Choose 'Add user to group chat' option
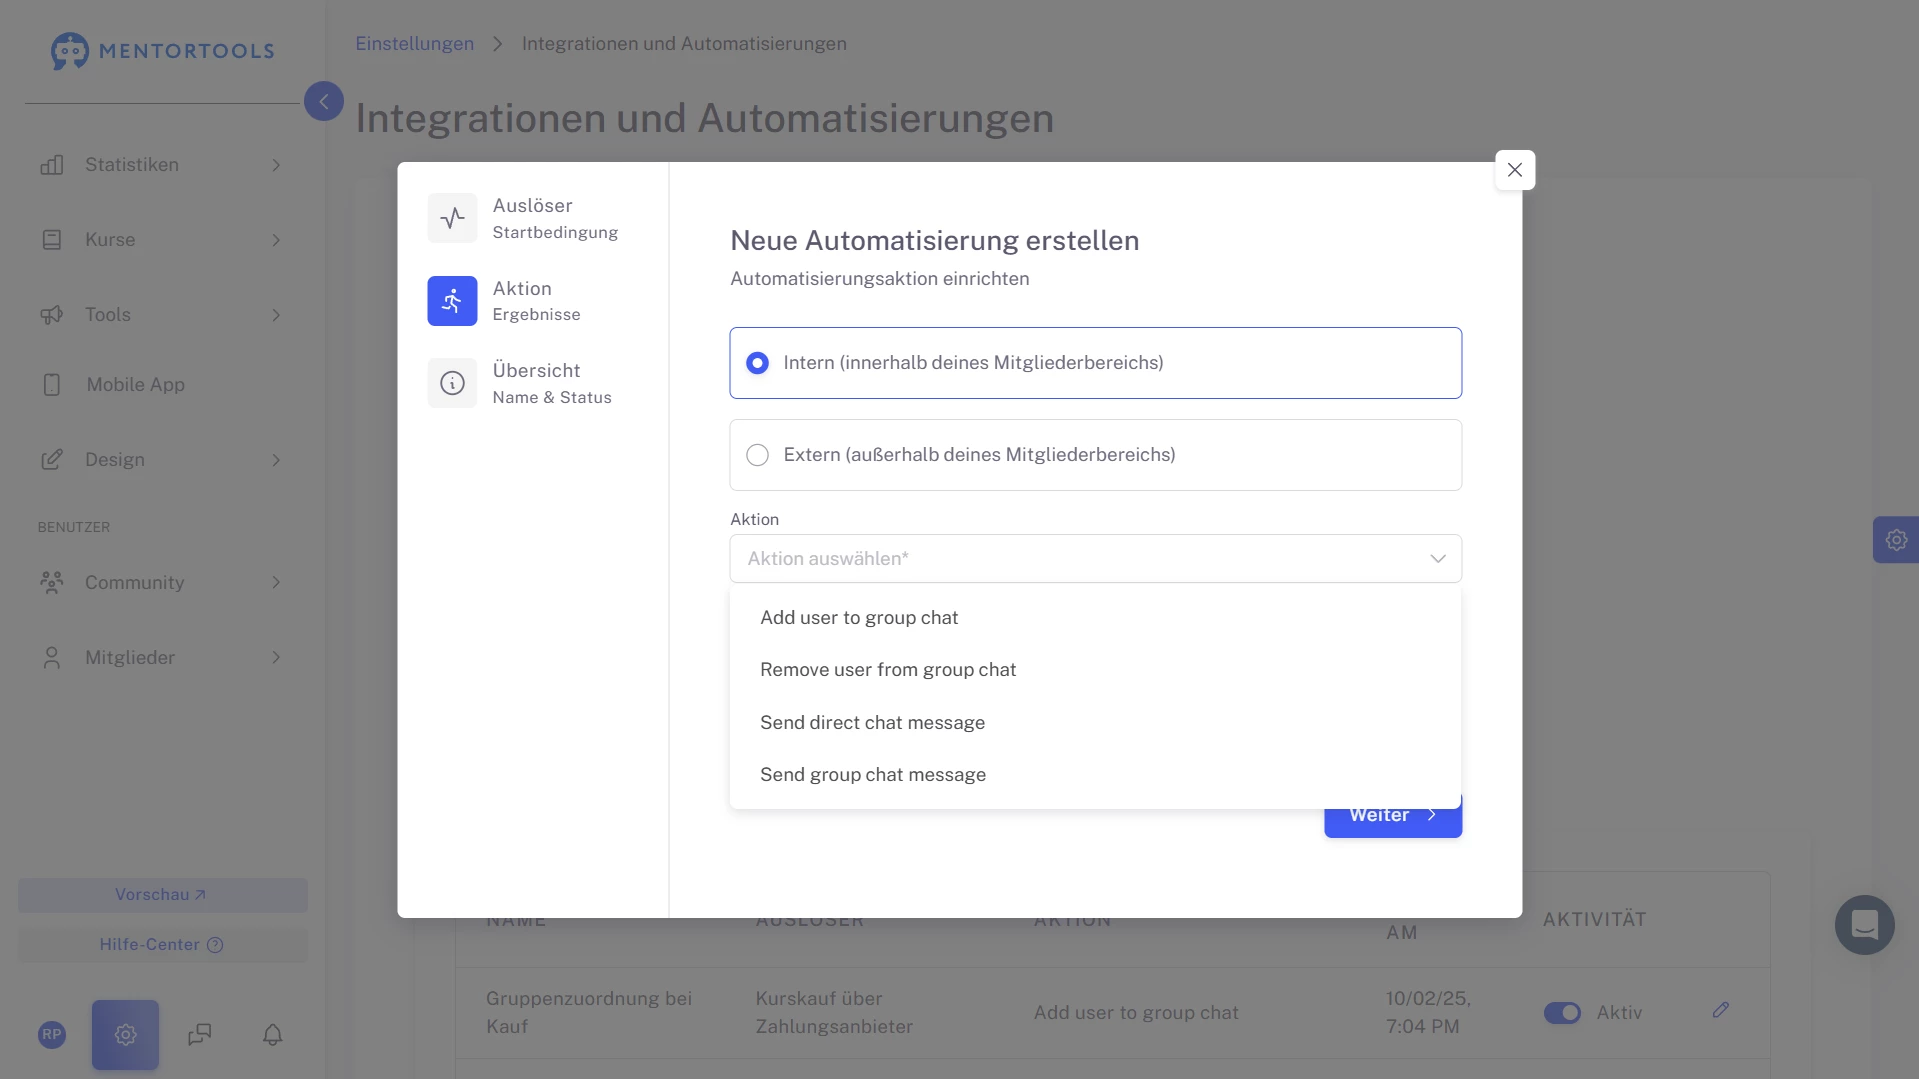The width and height of the screenshot is (1919, 1079). [859, 618]
